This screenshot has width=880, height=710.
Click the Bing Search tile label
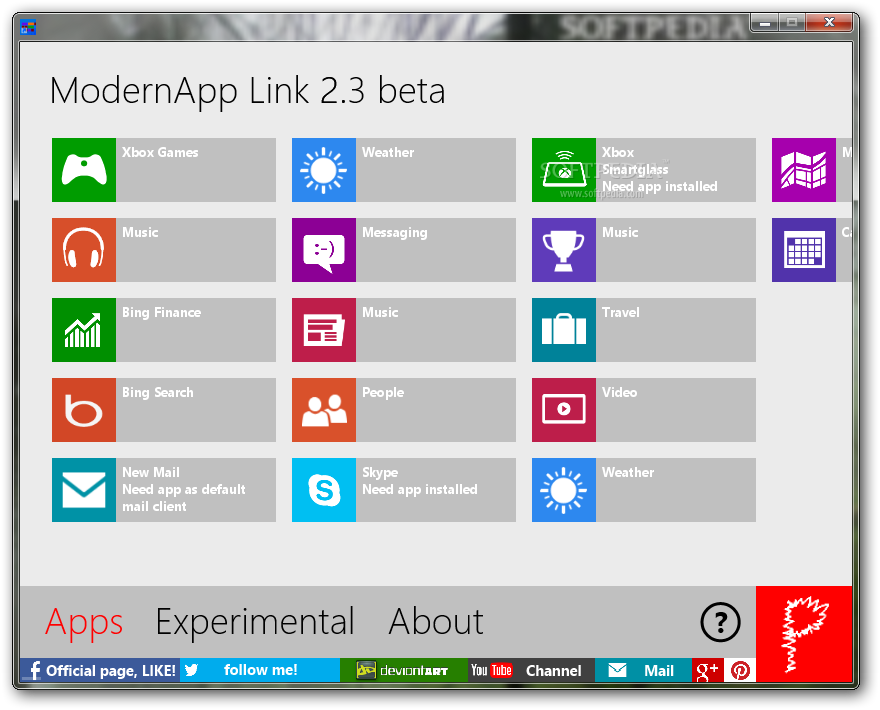click(158, 392)
